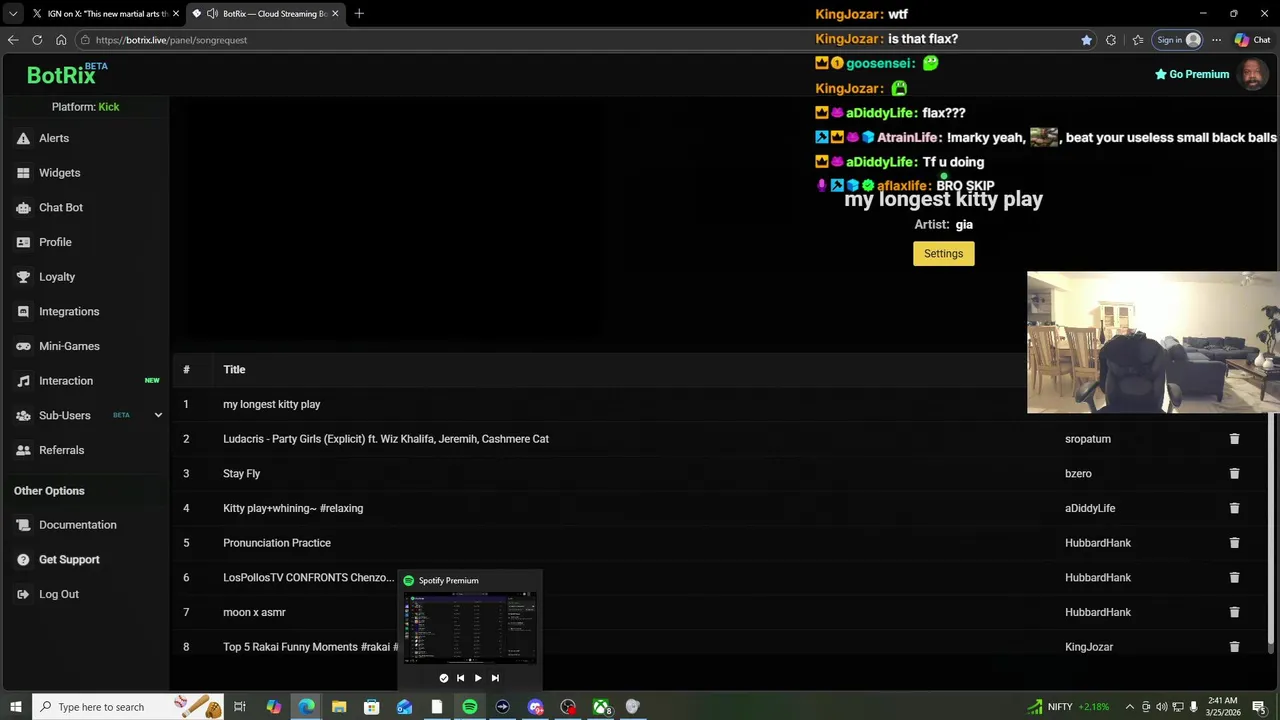Click title 'my longest kitty play' in list

pos(271,404)
